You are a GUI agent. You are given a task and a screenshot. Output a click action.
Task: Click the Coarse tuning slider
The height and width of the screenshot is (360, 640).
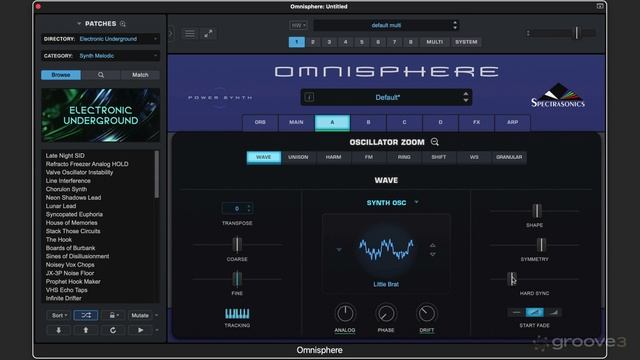[x=237, y=244]
